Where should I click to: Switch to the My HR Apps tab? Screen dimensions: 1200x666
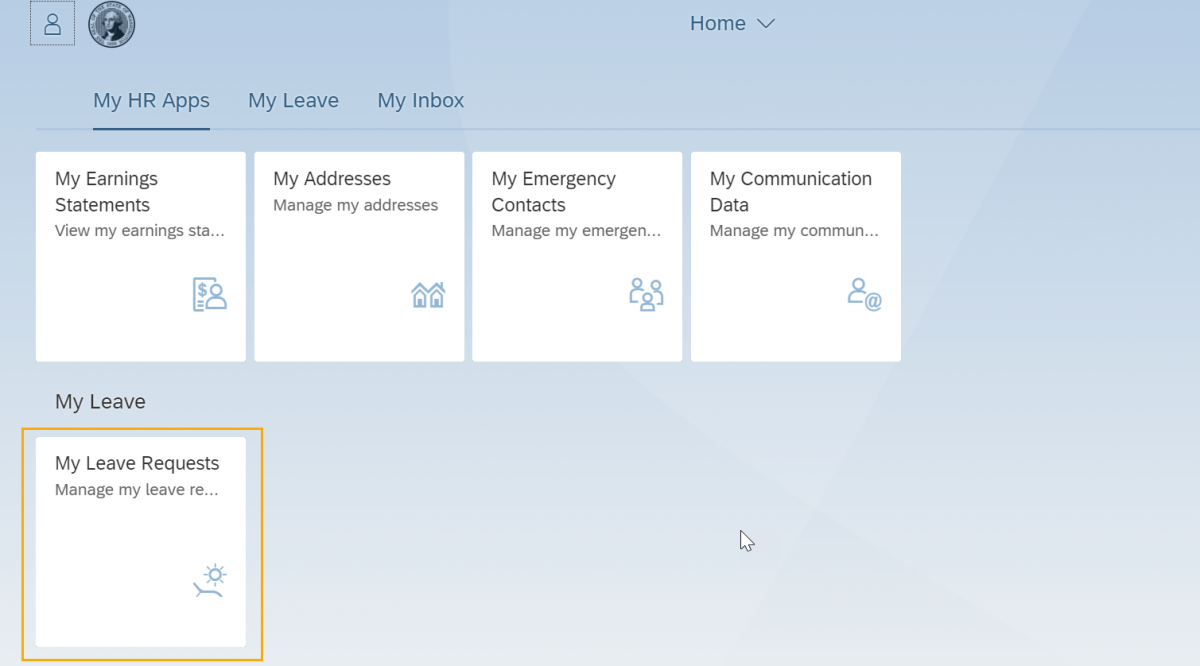[151, 101]
